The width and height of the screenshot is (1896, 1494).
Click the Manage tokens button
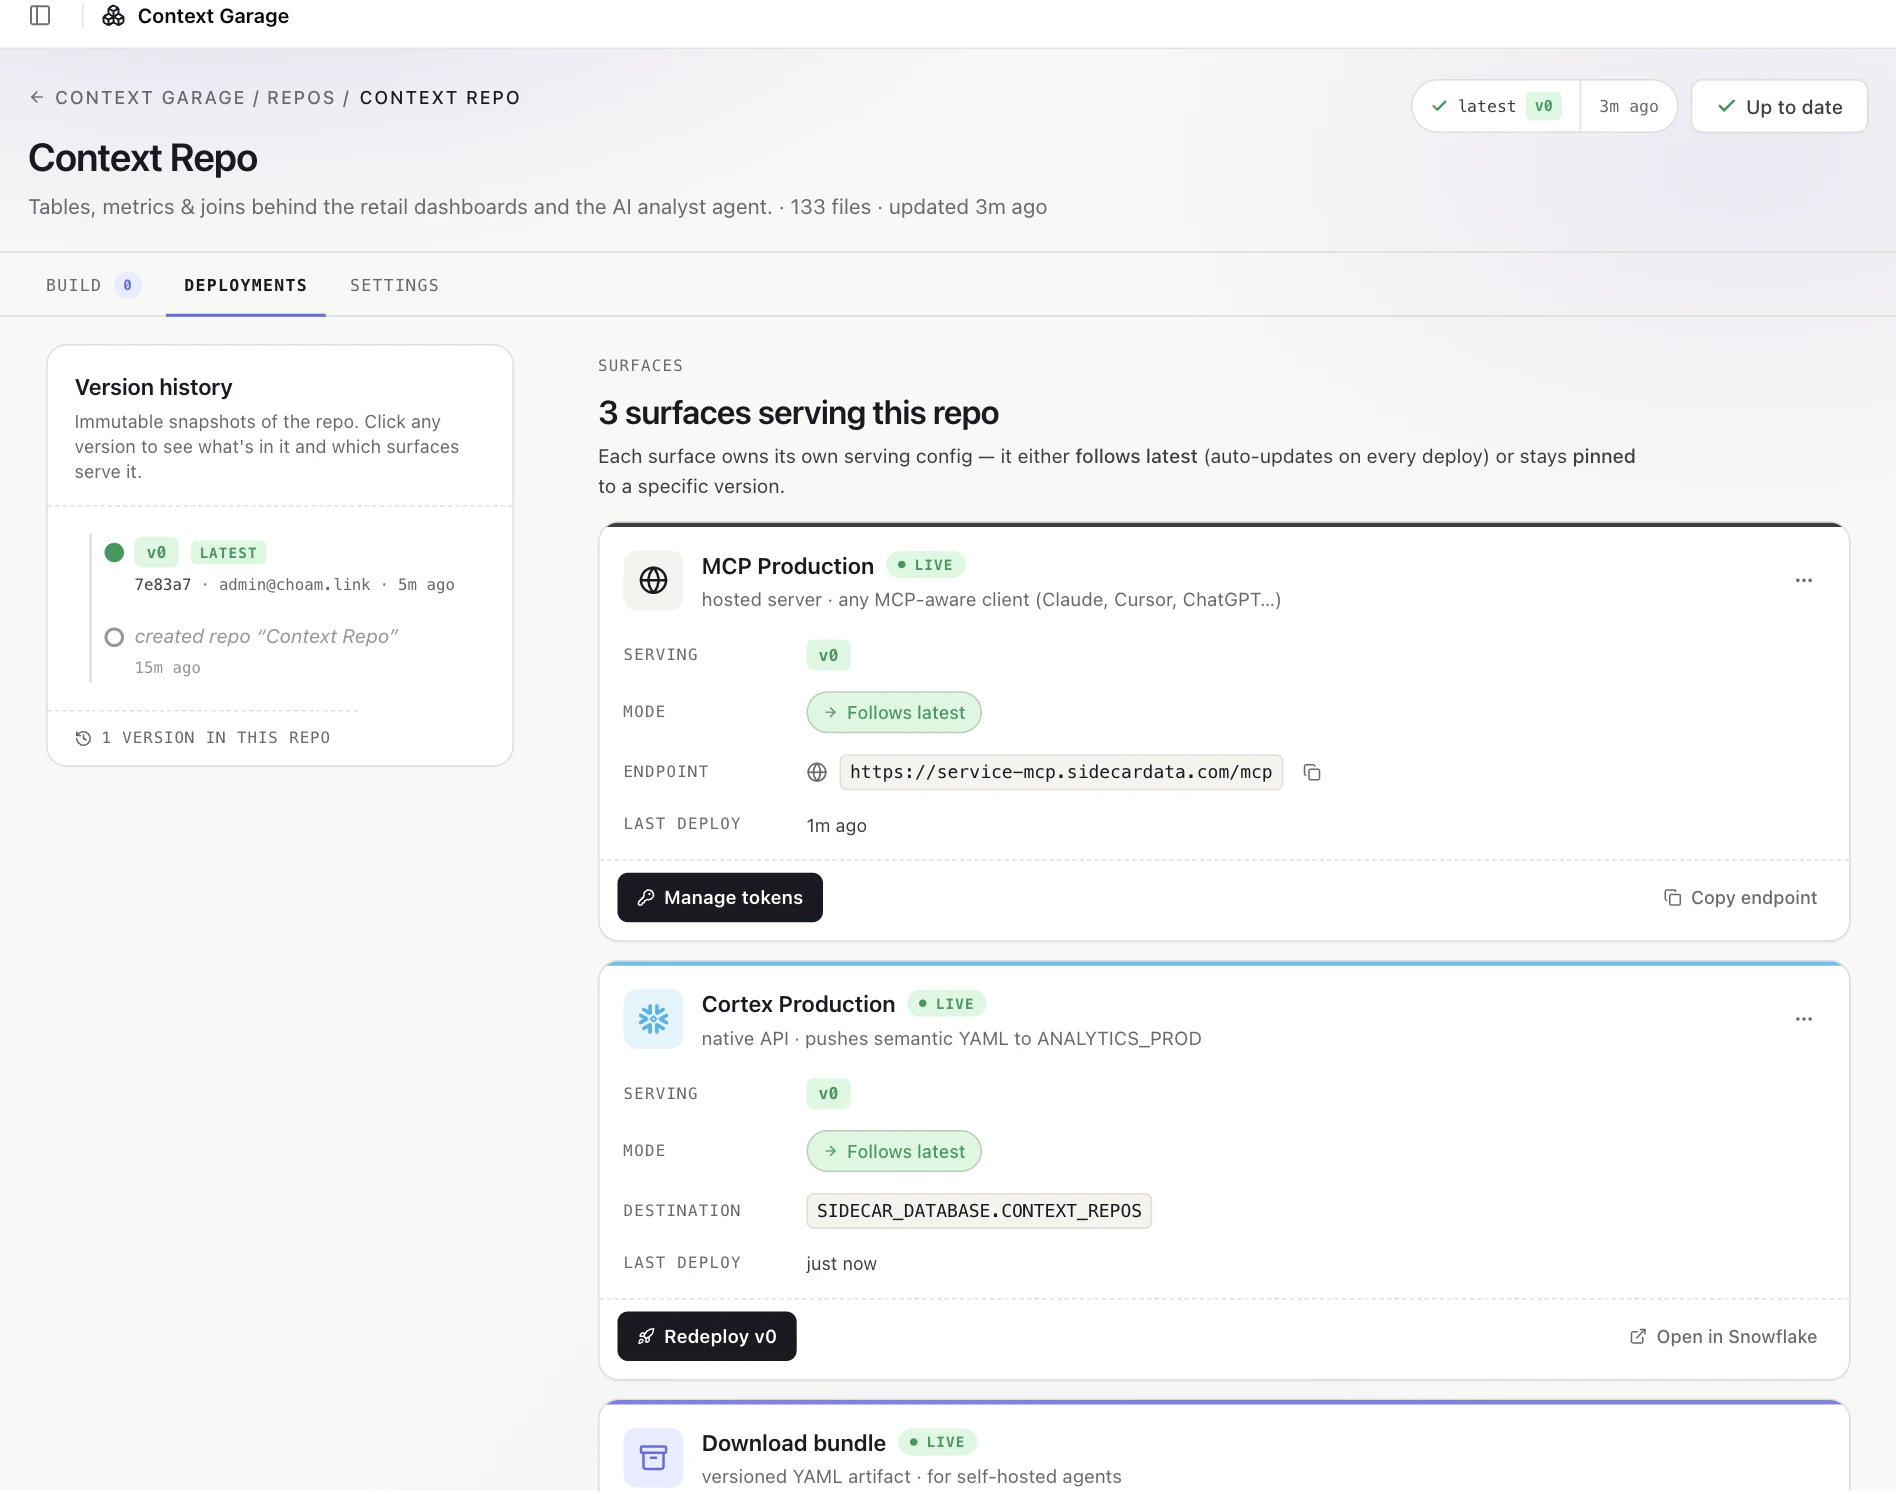coord(720,898)
